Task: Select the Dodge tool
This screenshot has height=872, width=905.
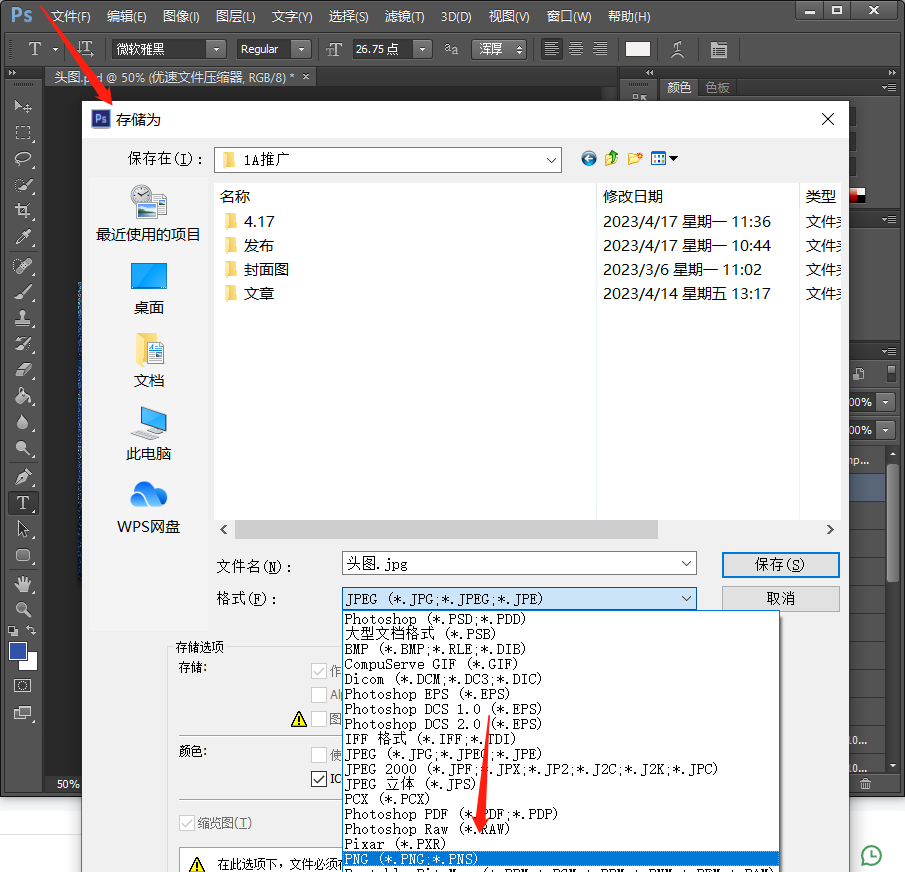Action: click(x=23, y=448)
